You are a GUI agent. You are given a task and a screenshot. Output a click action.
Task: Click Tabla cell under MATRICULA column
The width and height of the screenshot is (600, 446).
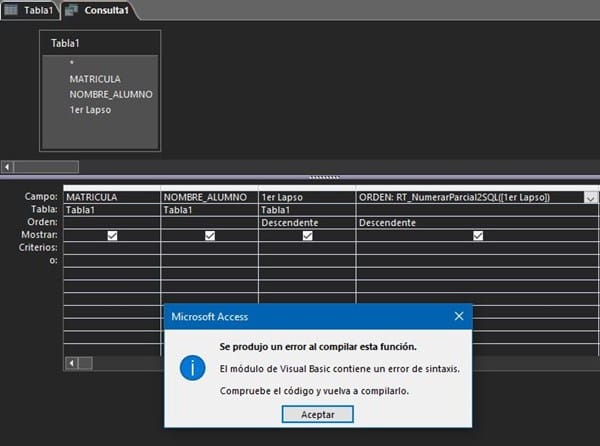tap(112, 210)
